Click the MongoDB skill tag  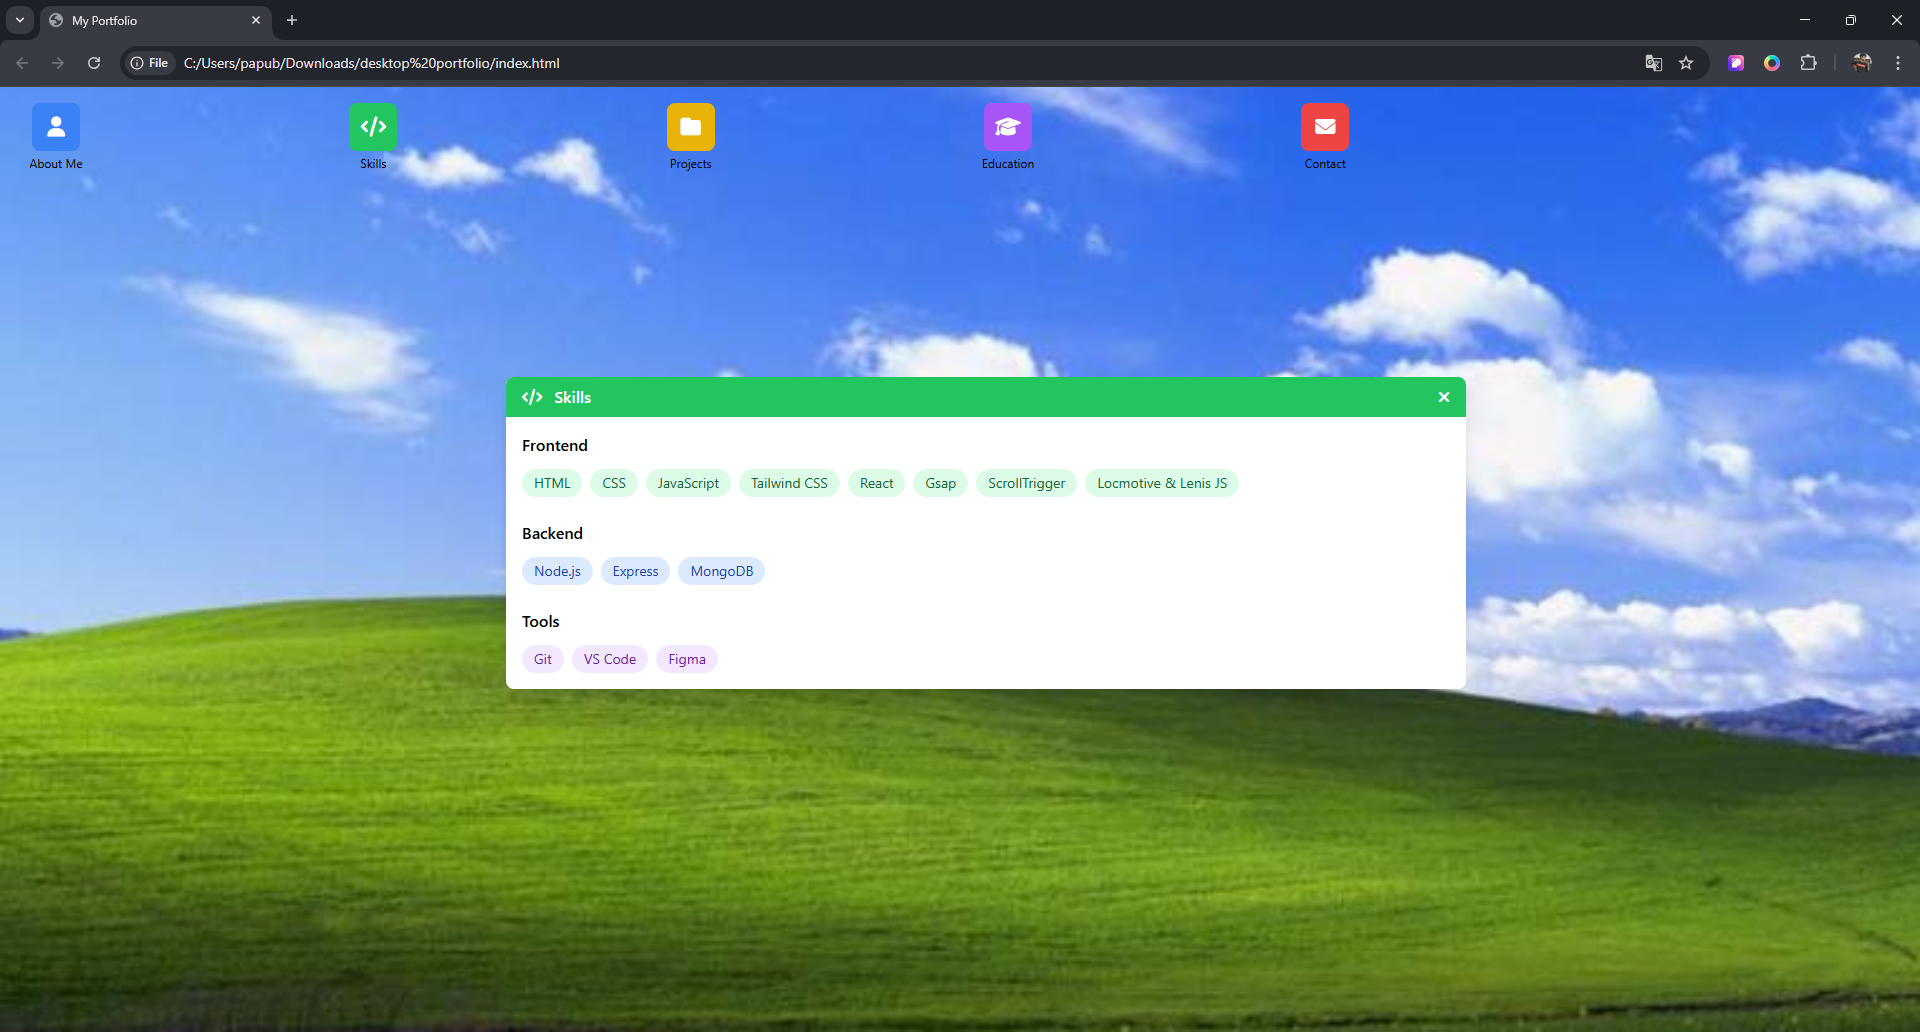[721, 571]
